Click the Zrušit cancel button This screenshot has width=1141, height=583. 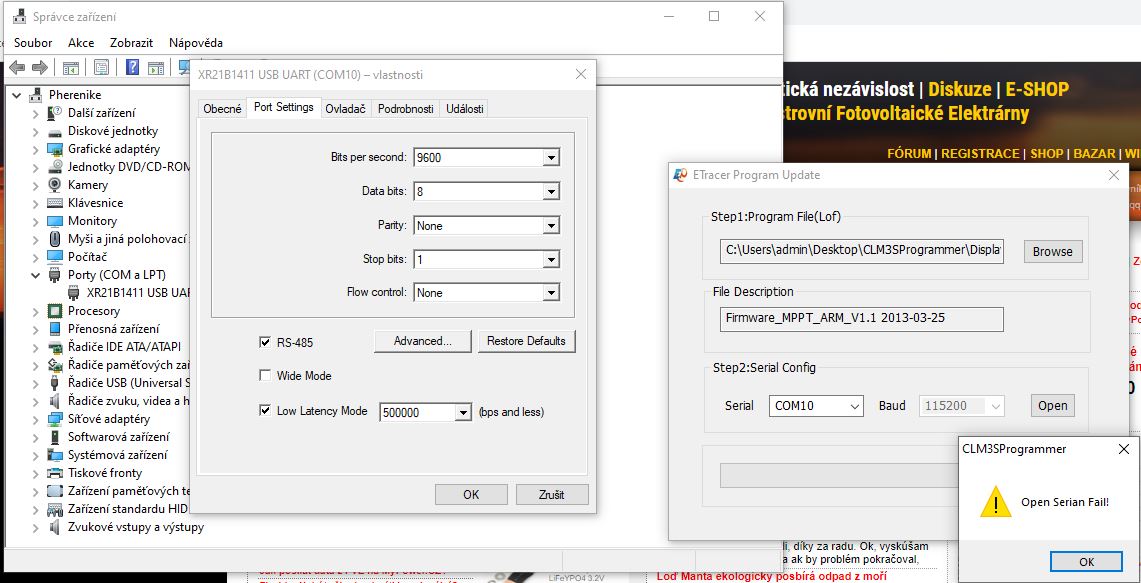(x=552, y=495)
